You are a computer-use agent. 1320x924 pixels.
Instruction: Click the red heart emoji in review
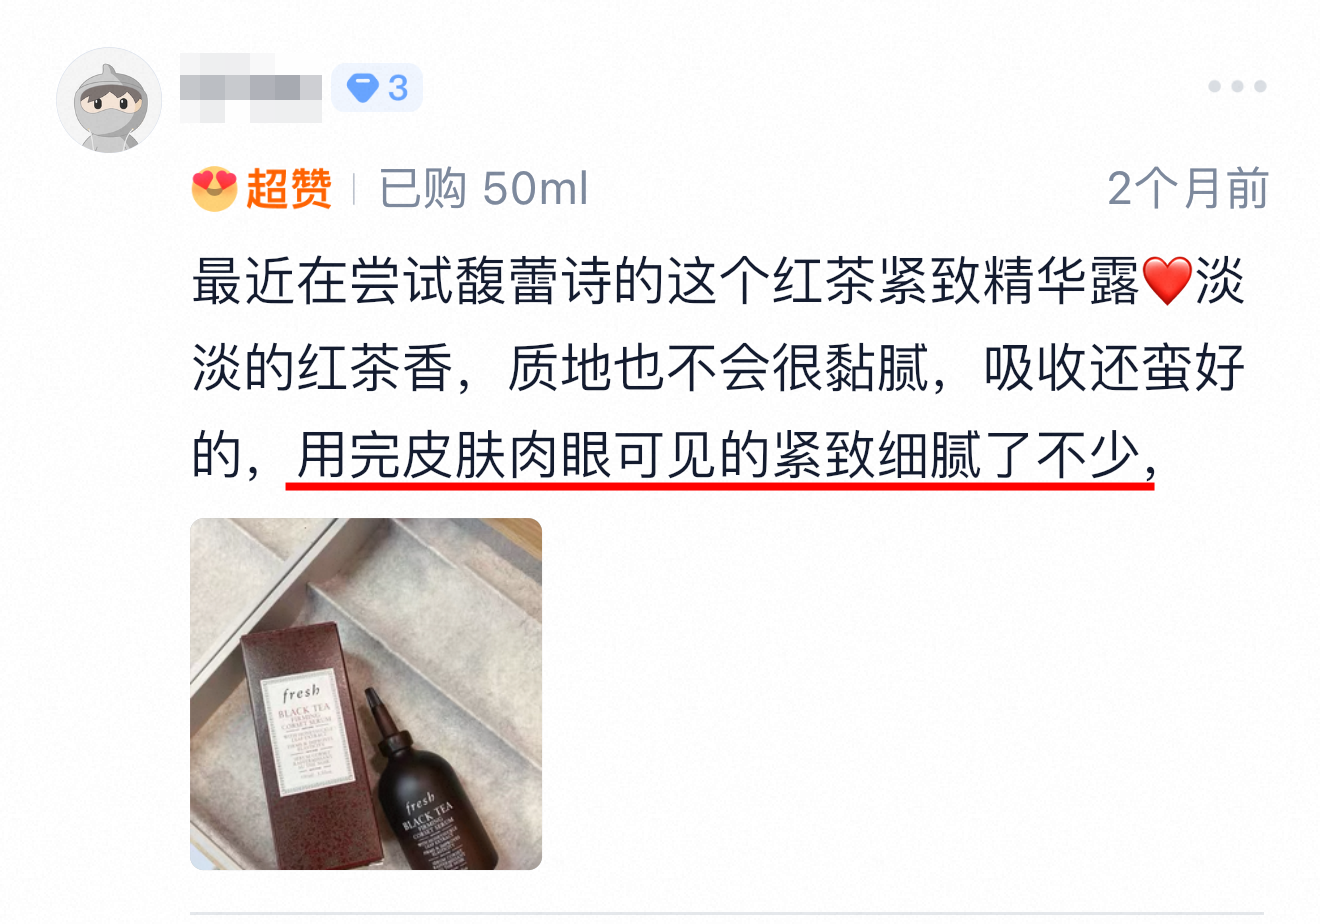click(1167, 281)
